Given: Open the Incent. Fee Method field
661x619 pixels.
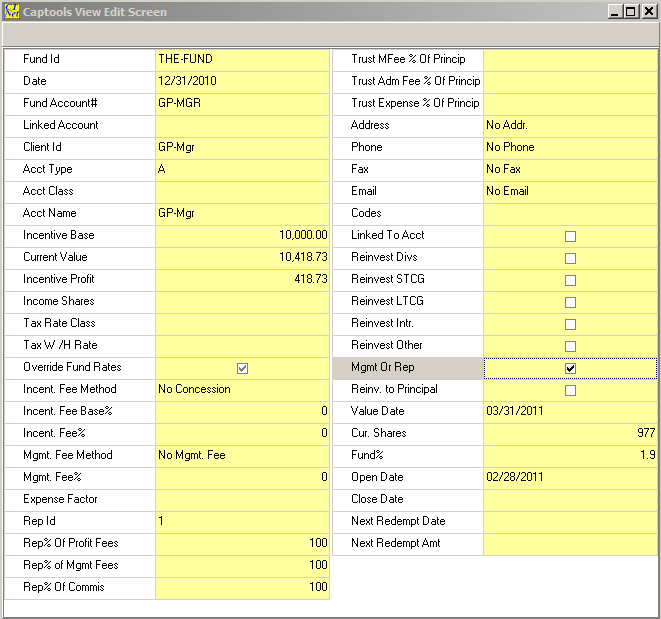Looking at the screenshot, I should coord(242,389).
